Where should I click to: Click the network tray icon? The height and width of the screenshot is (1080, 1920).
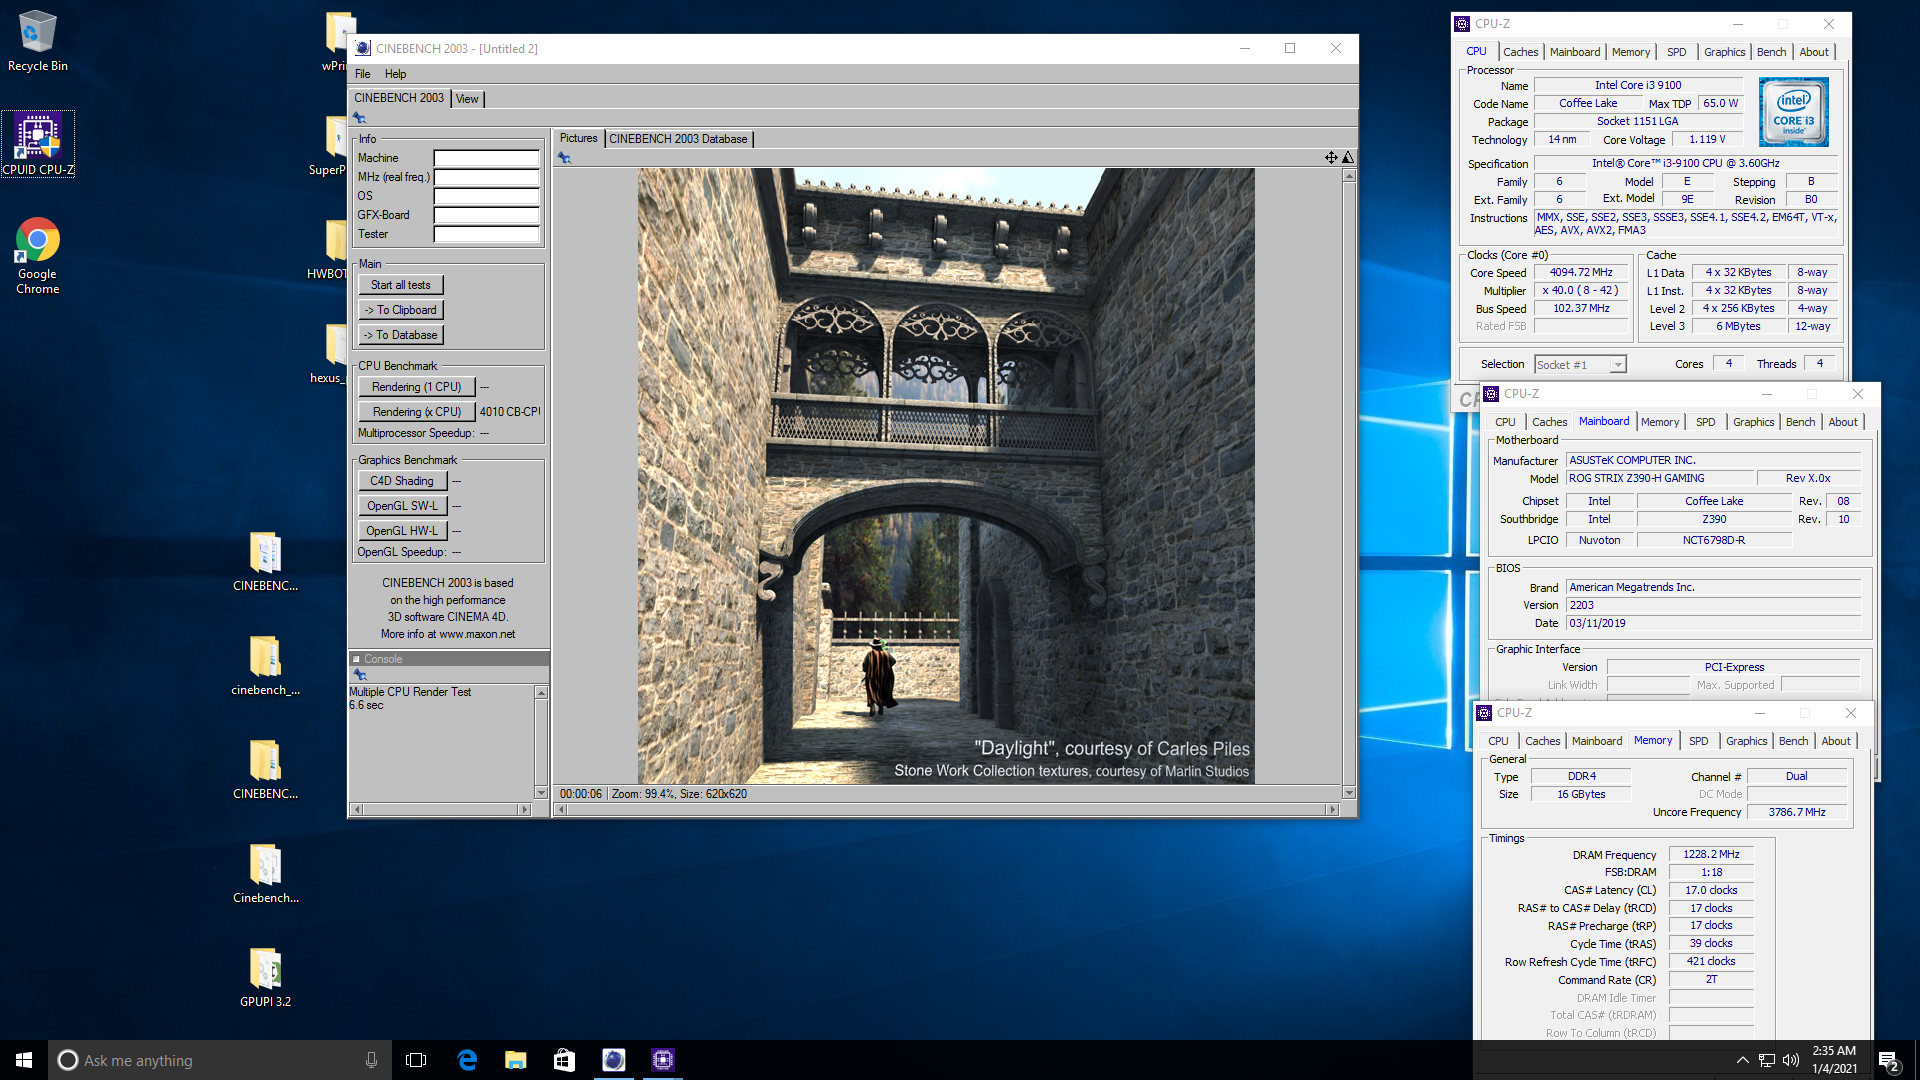tap(1767, 1060)
